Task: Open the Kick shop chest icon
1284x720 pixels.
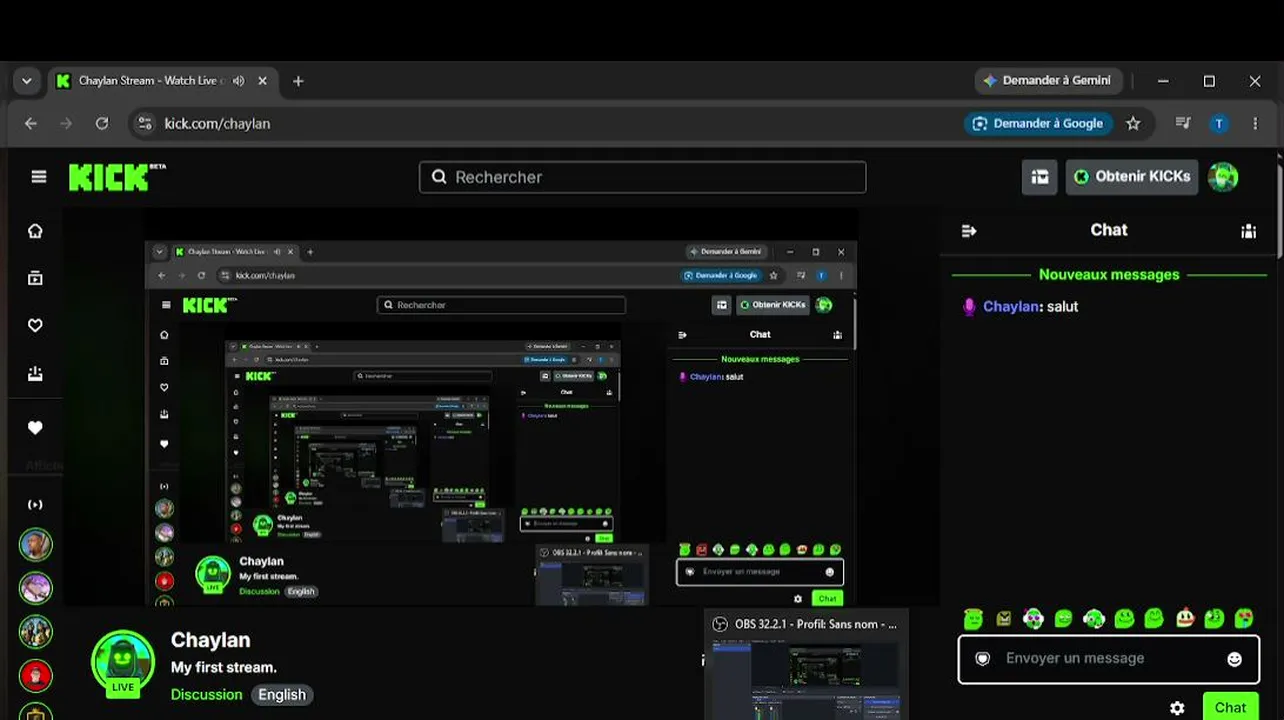Action: point(1039,177)
